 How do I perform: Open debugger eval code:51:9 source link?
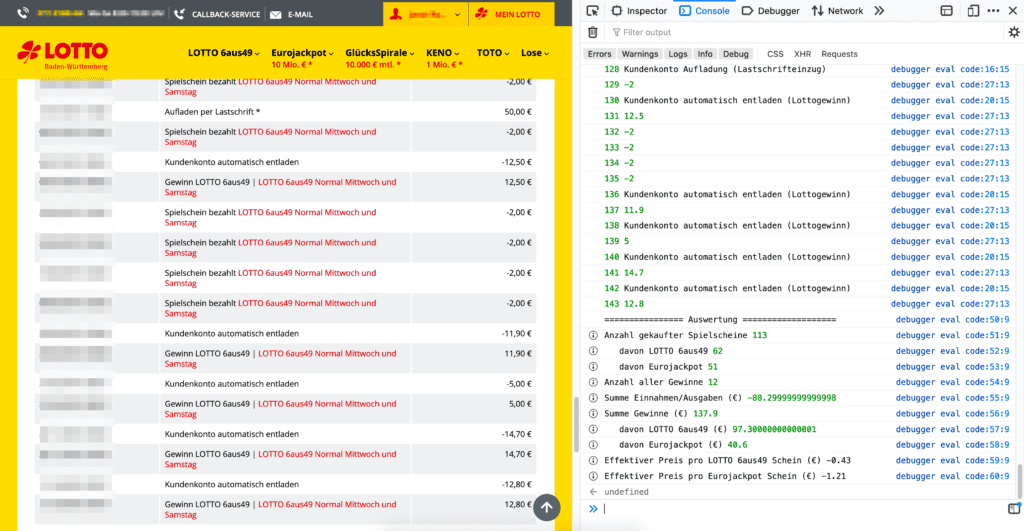(953, 335)
